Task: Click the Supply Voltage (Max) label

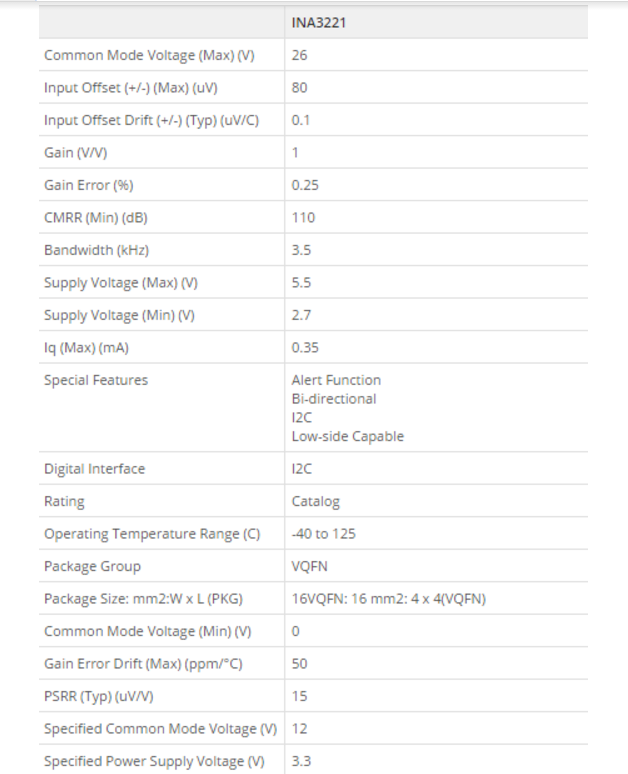Action: coord(120,283)
